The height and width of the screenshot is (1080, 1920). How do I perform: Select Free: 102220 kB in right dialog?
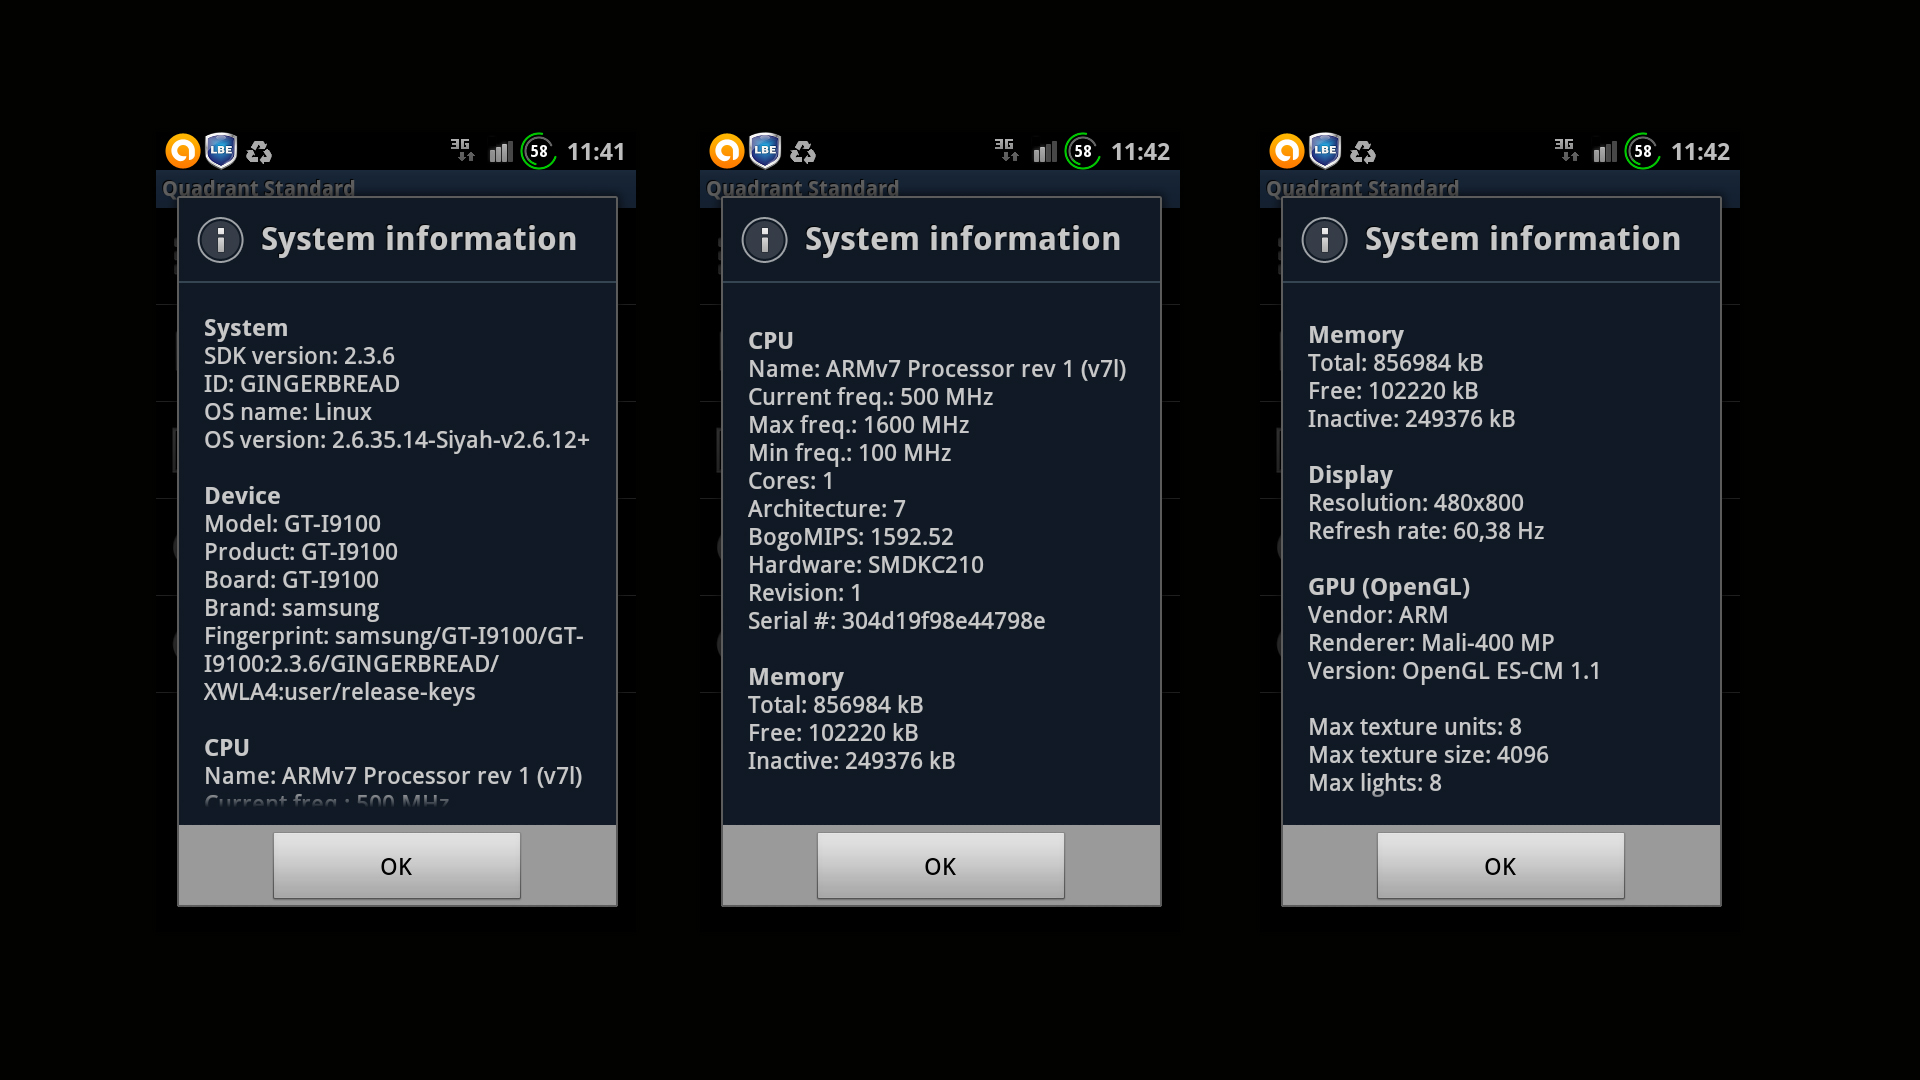(x=1393, y=391)
